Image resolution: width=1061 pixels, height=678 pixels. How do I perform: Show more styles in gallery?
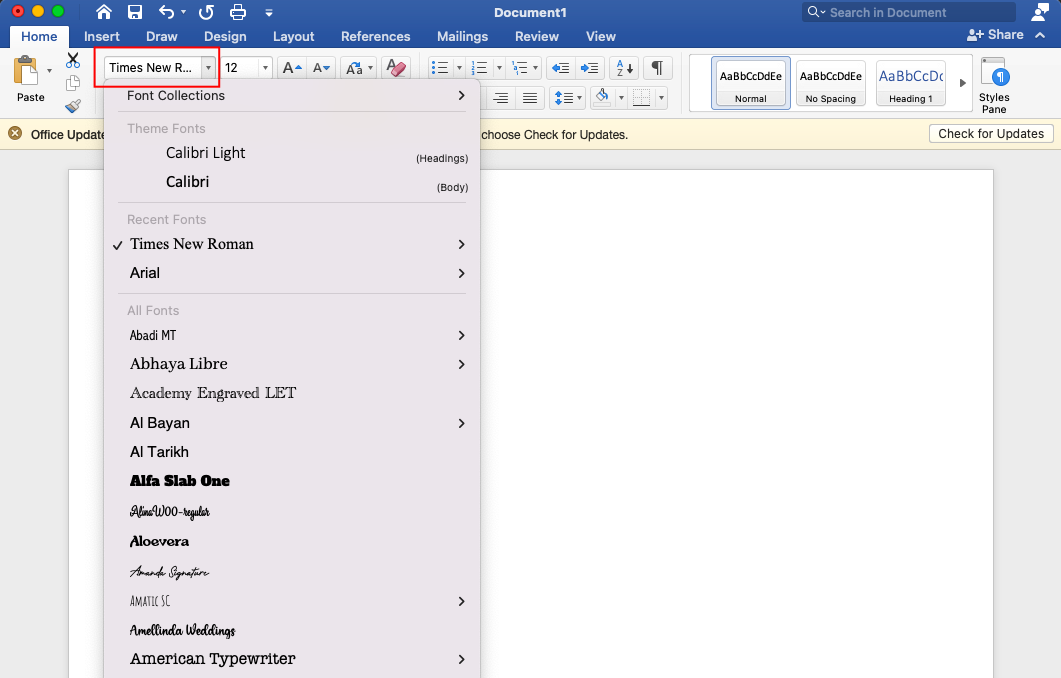point(962,83)
